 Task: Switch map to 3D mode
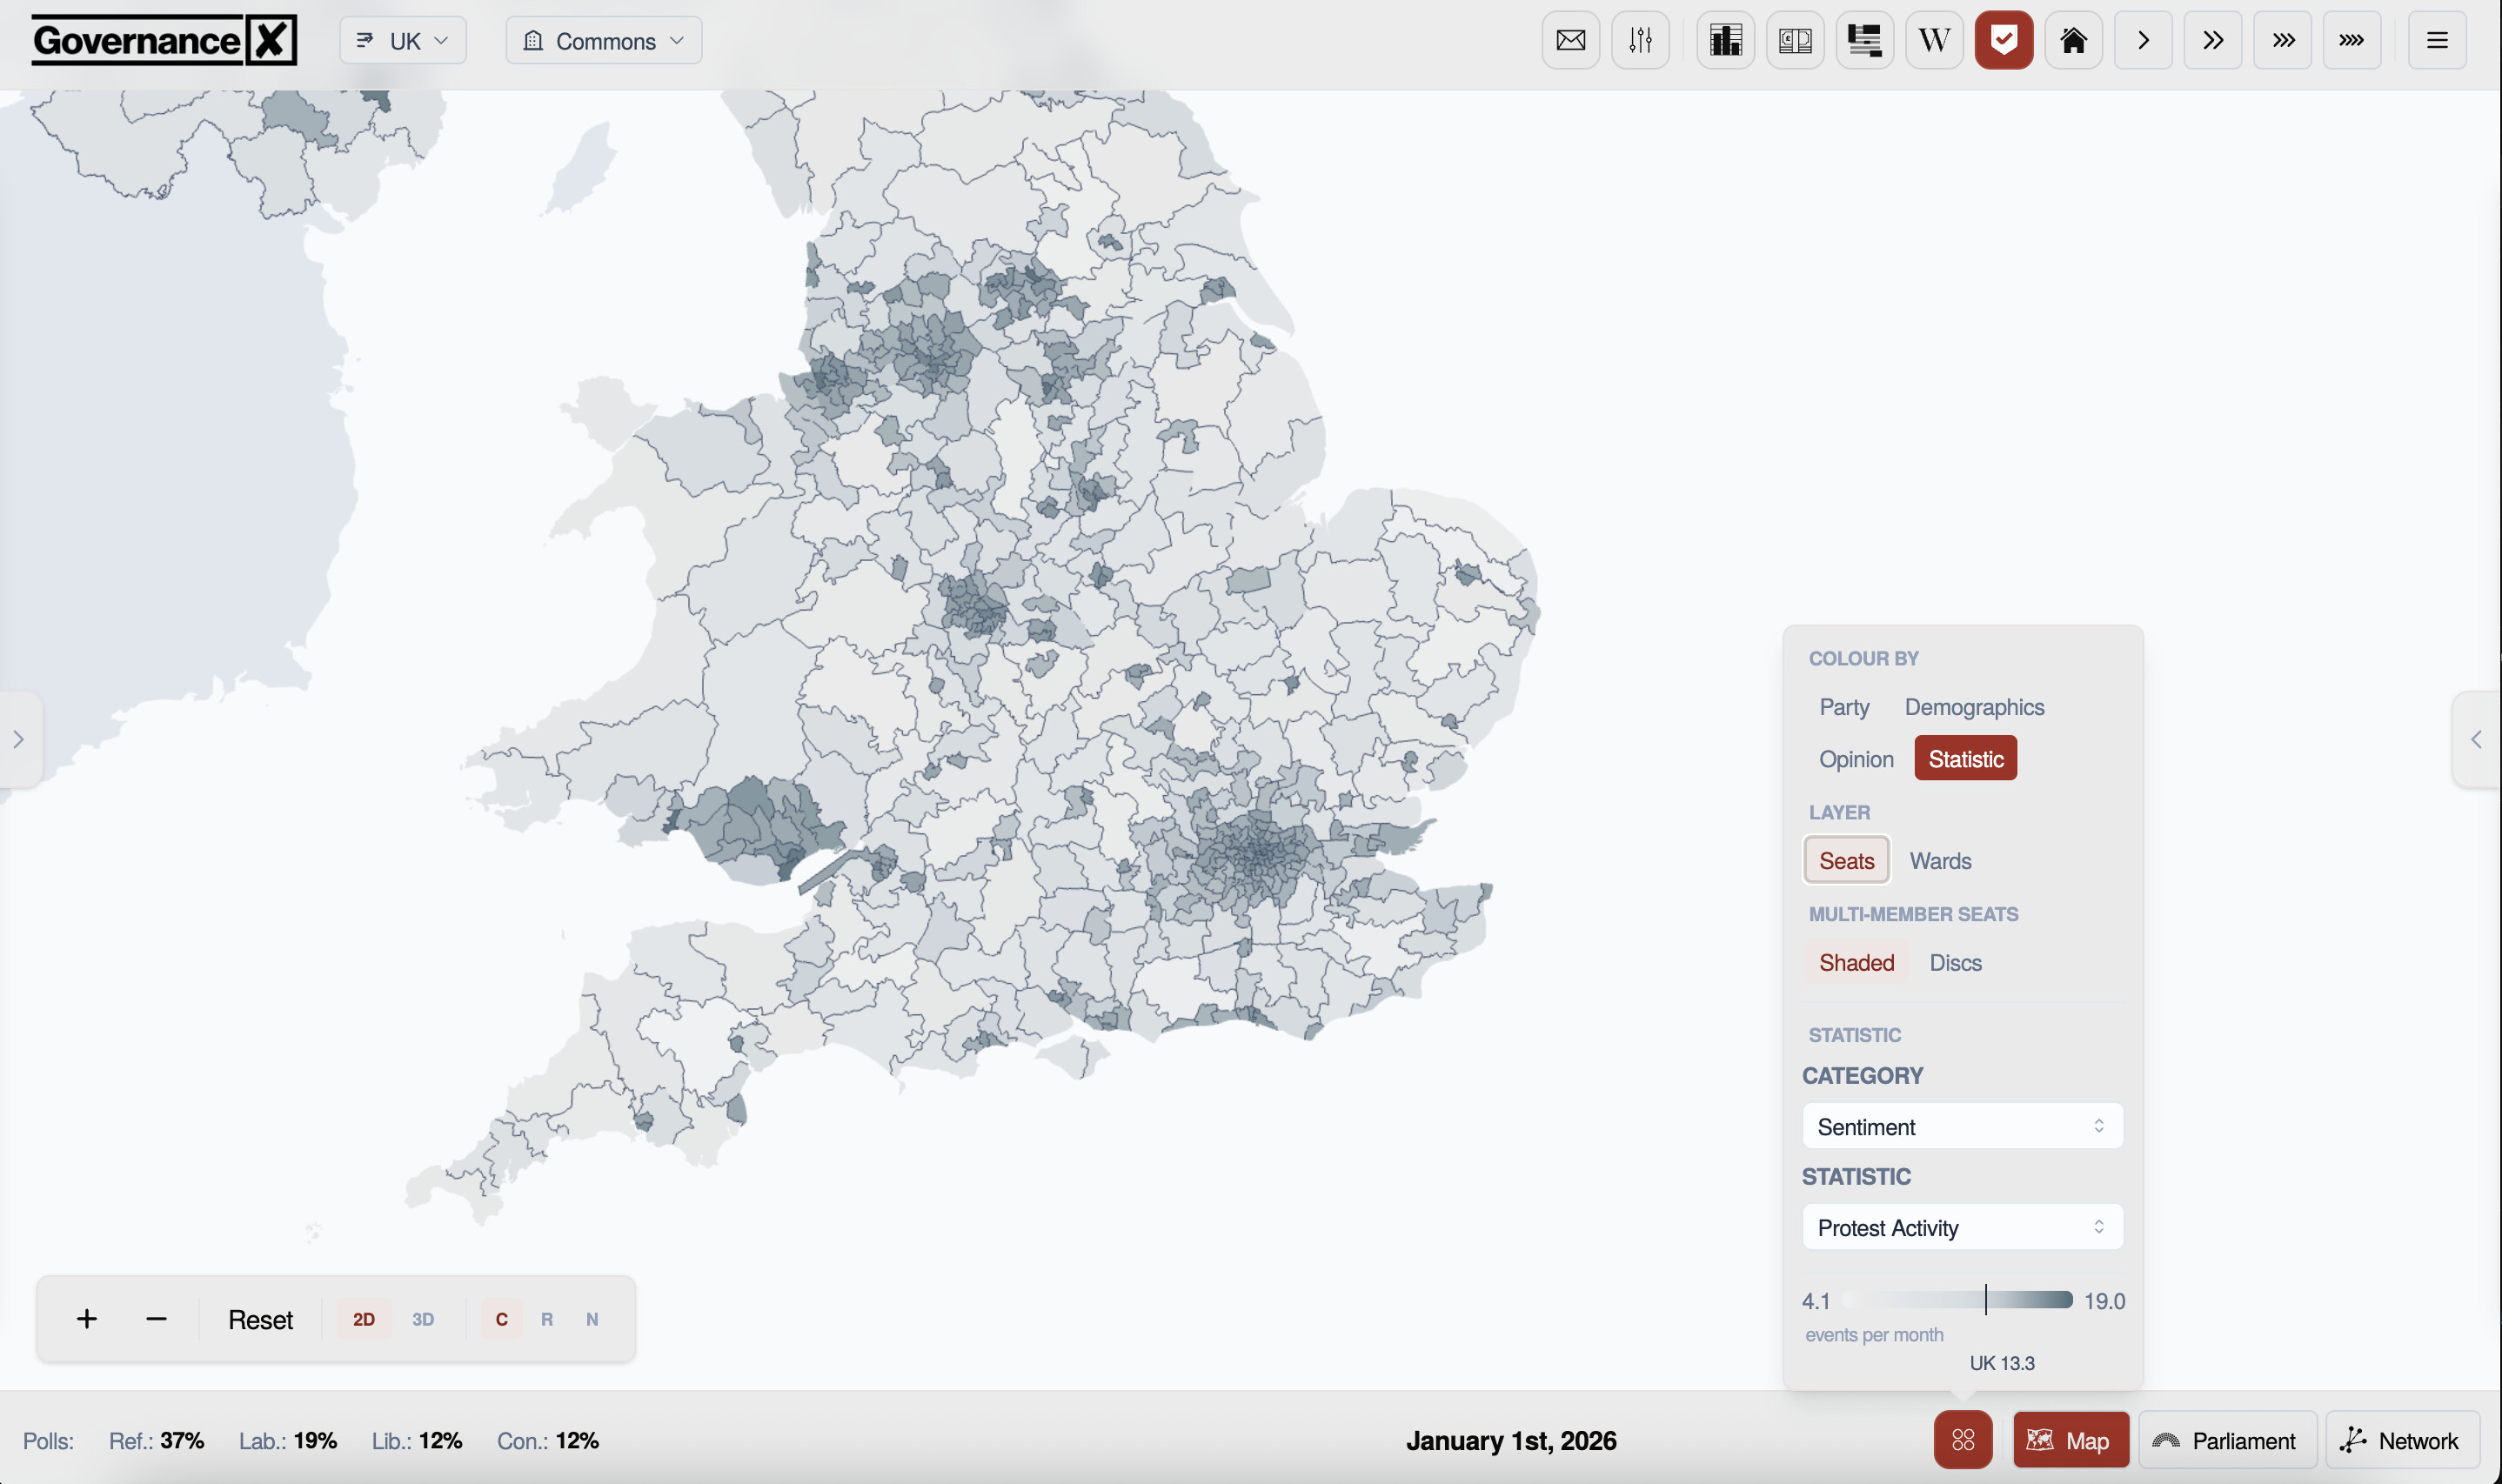pyautogui.click(x=423, y=1319)
